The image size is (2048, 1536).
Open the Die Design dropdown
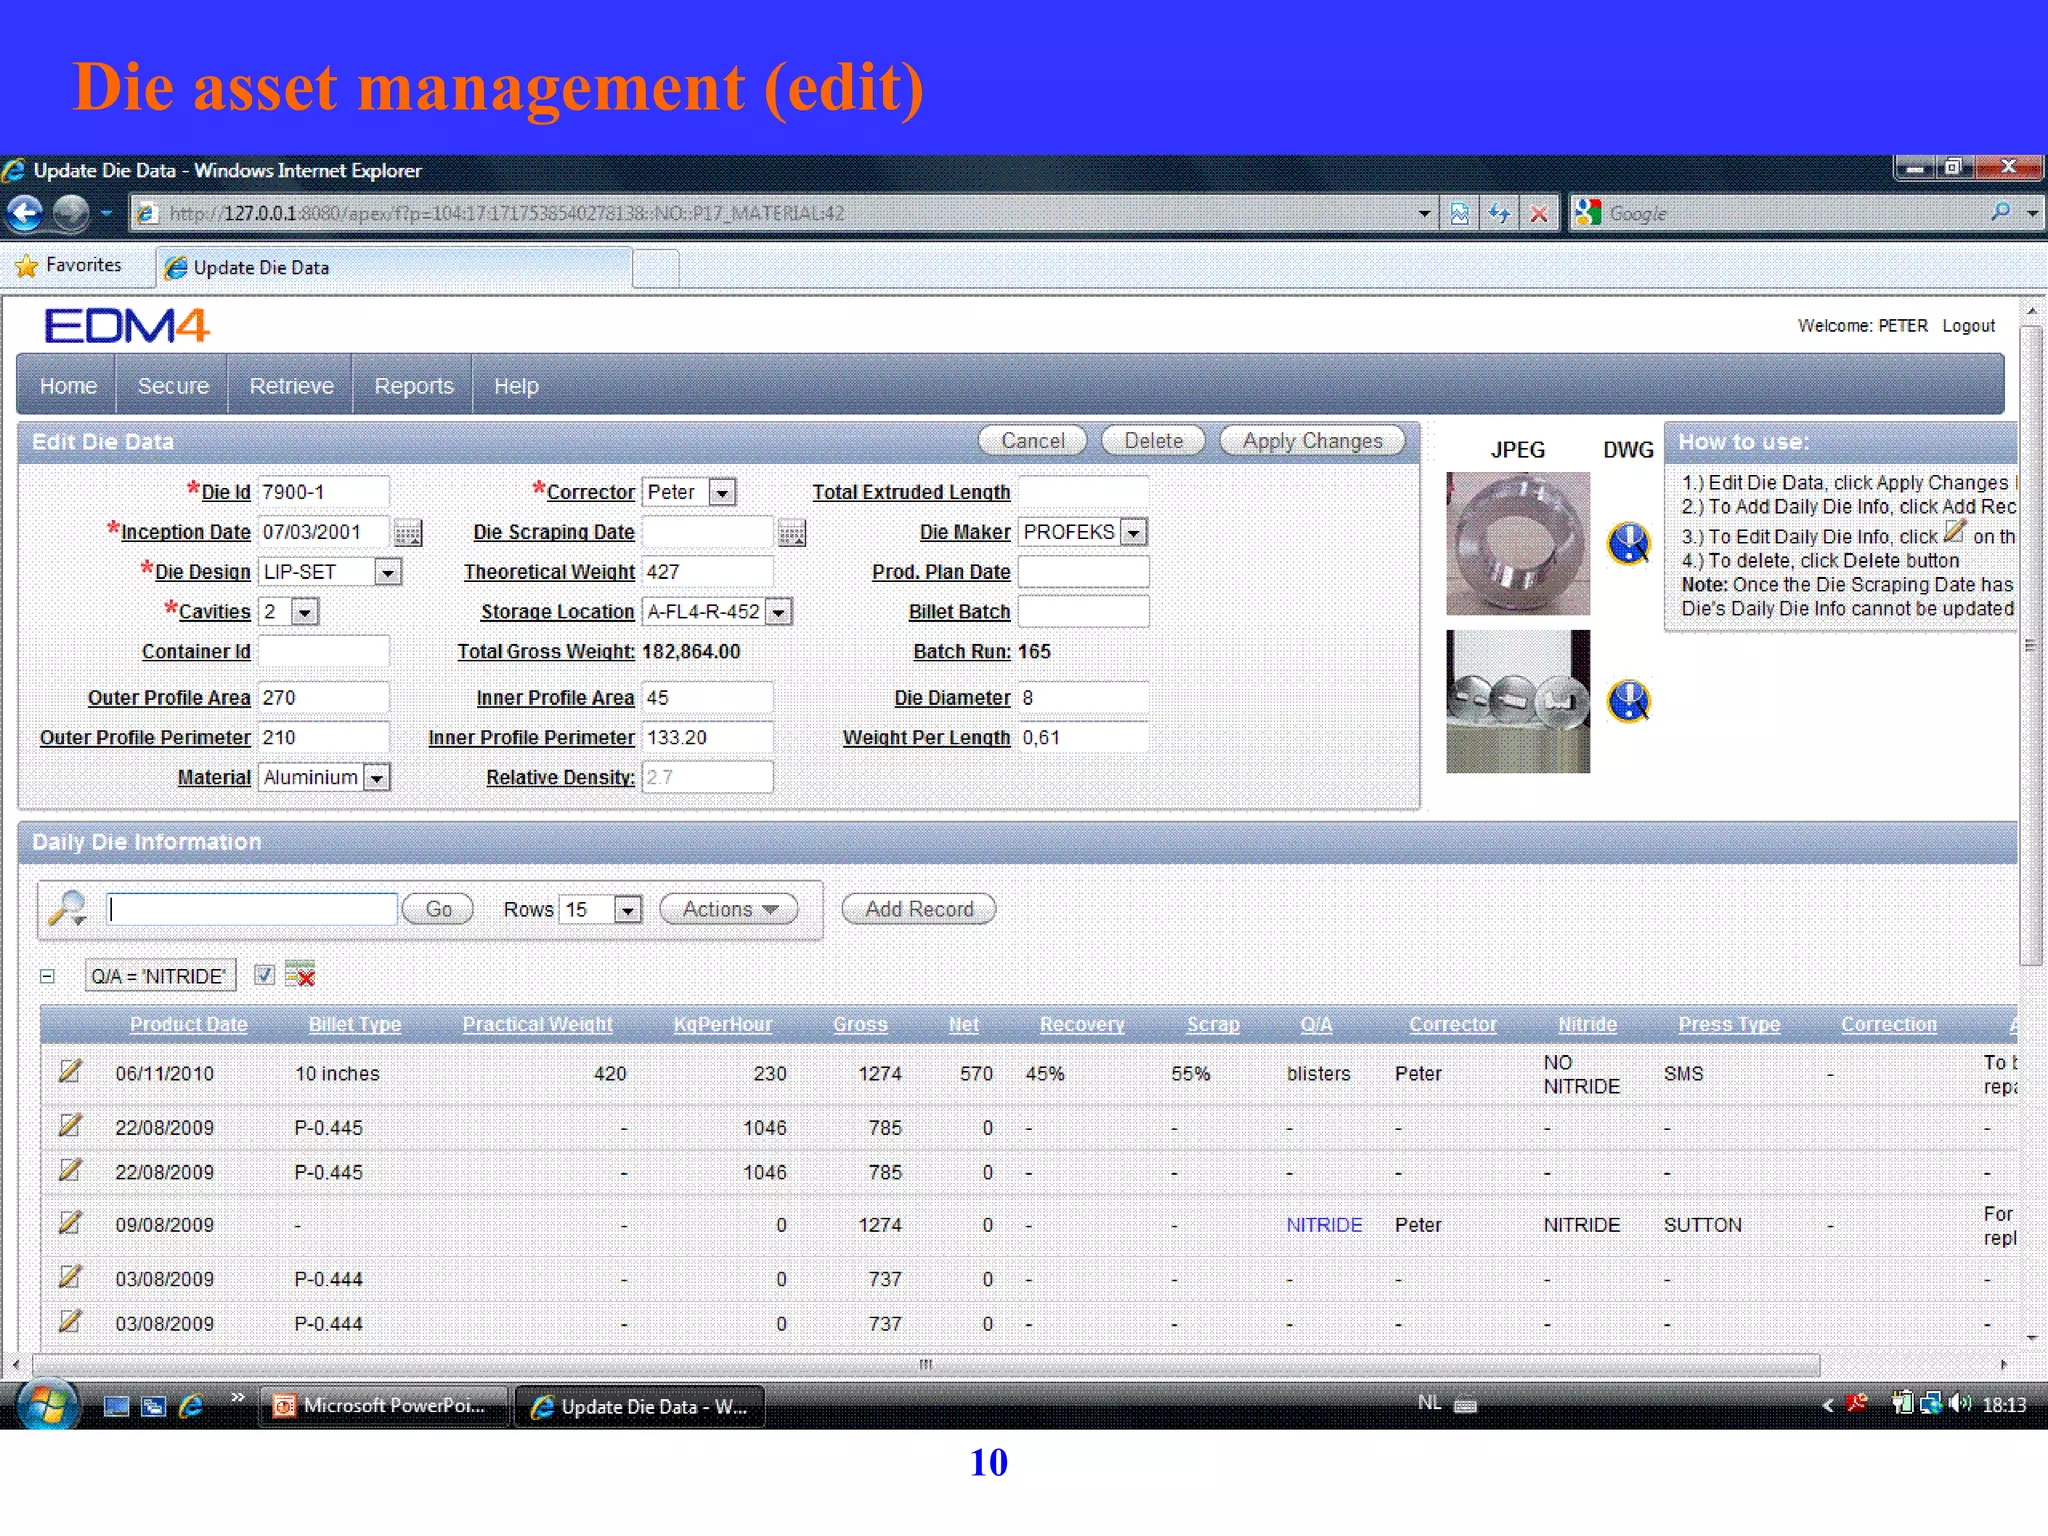click(387, 572)
